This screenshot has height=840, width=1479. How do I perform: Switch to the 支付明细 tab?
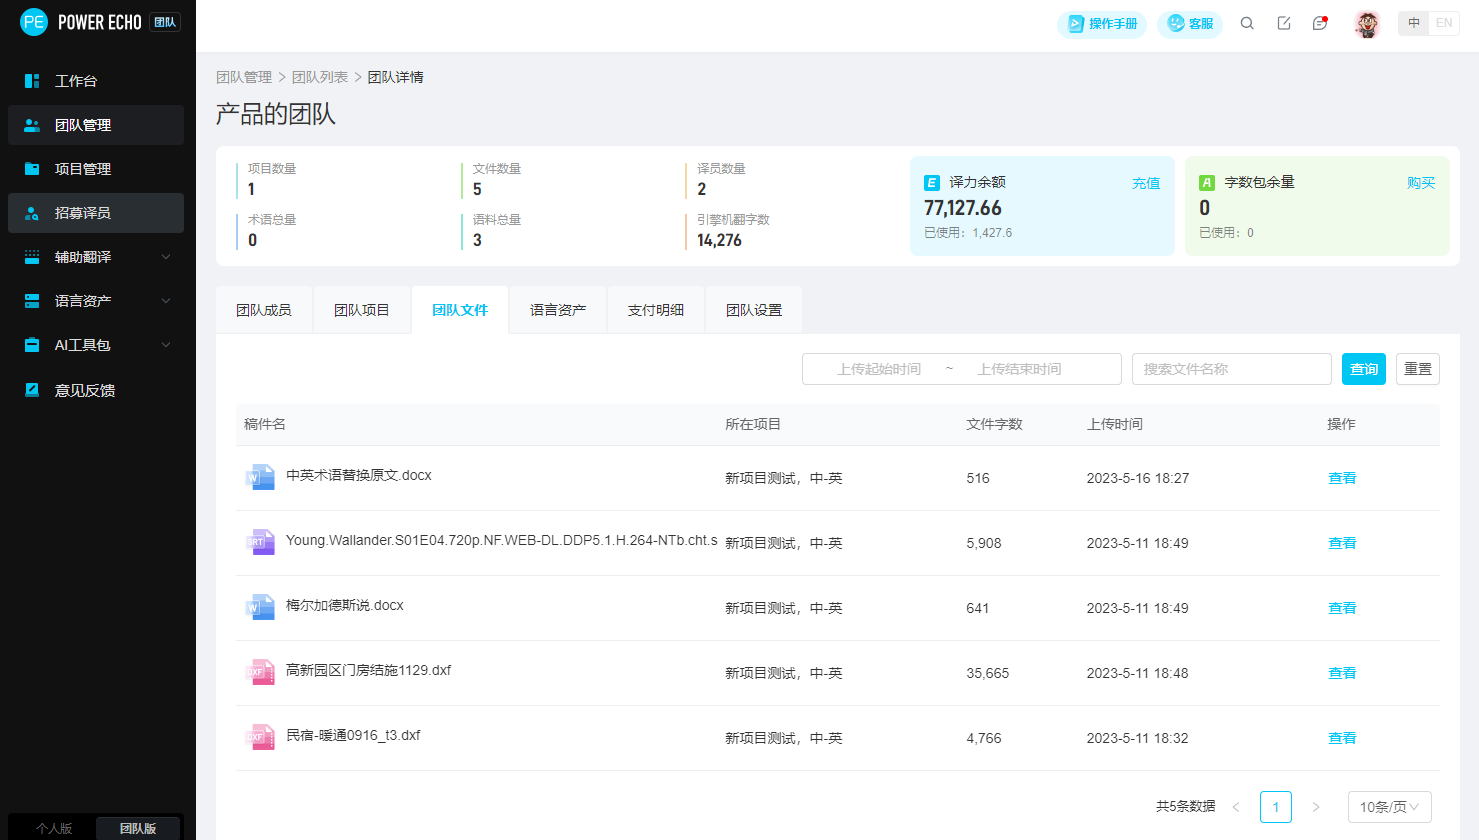(656, 310)
